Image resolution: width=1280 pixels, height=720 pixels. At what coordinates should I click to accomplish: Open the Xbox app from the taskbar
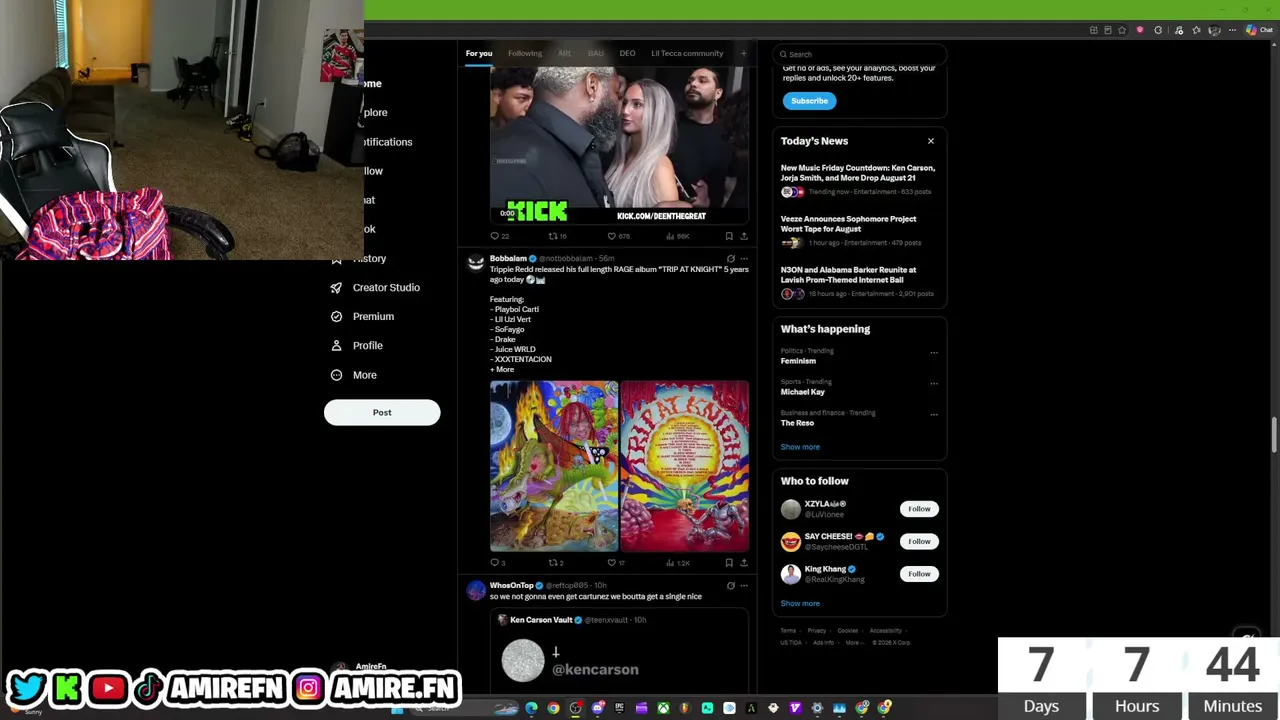coord(663,708)
